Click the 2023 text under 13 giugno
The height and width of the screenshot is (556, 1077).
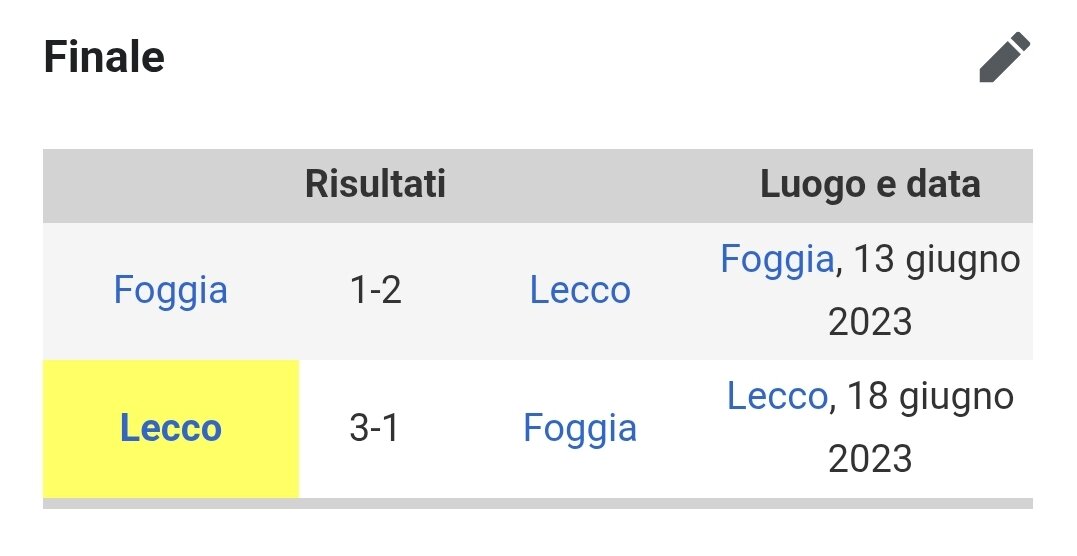(x=870, y=322)
